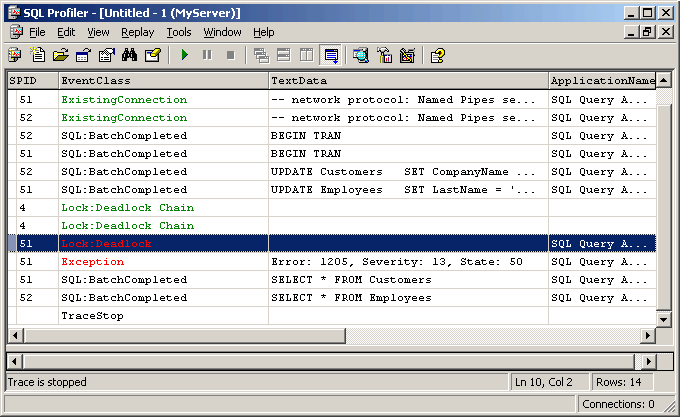The image size is (680, 417).
Task: Open the Edit menu
Action: click(66, 33)
